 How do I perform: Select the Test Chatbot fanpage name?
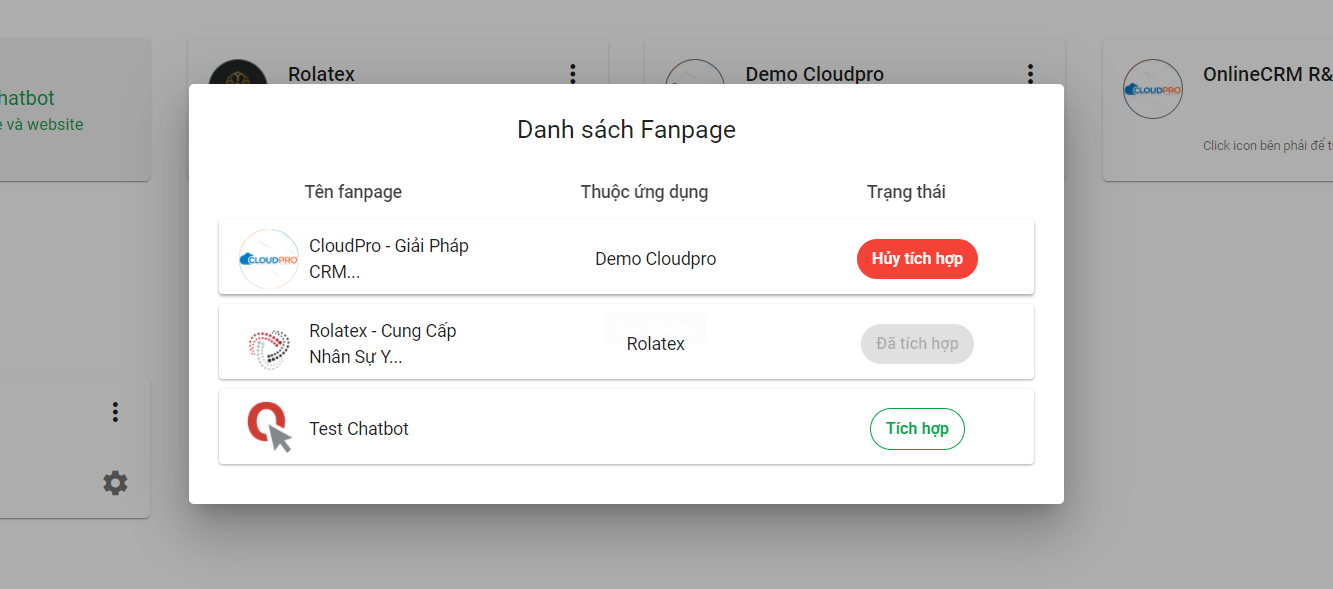coord(359,429)
